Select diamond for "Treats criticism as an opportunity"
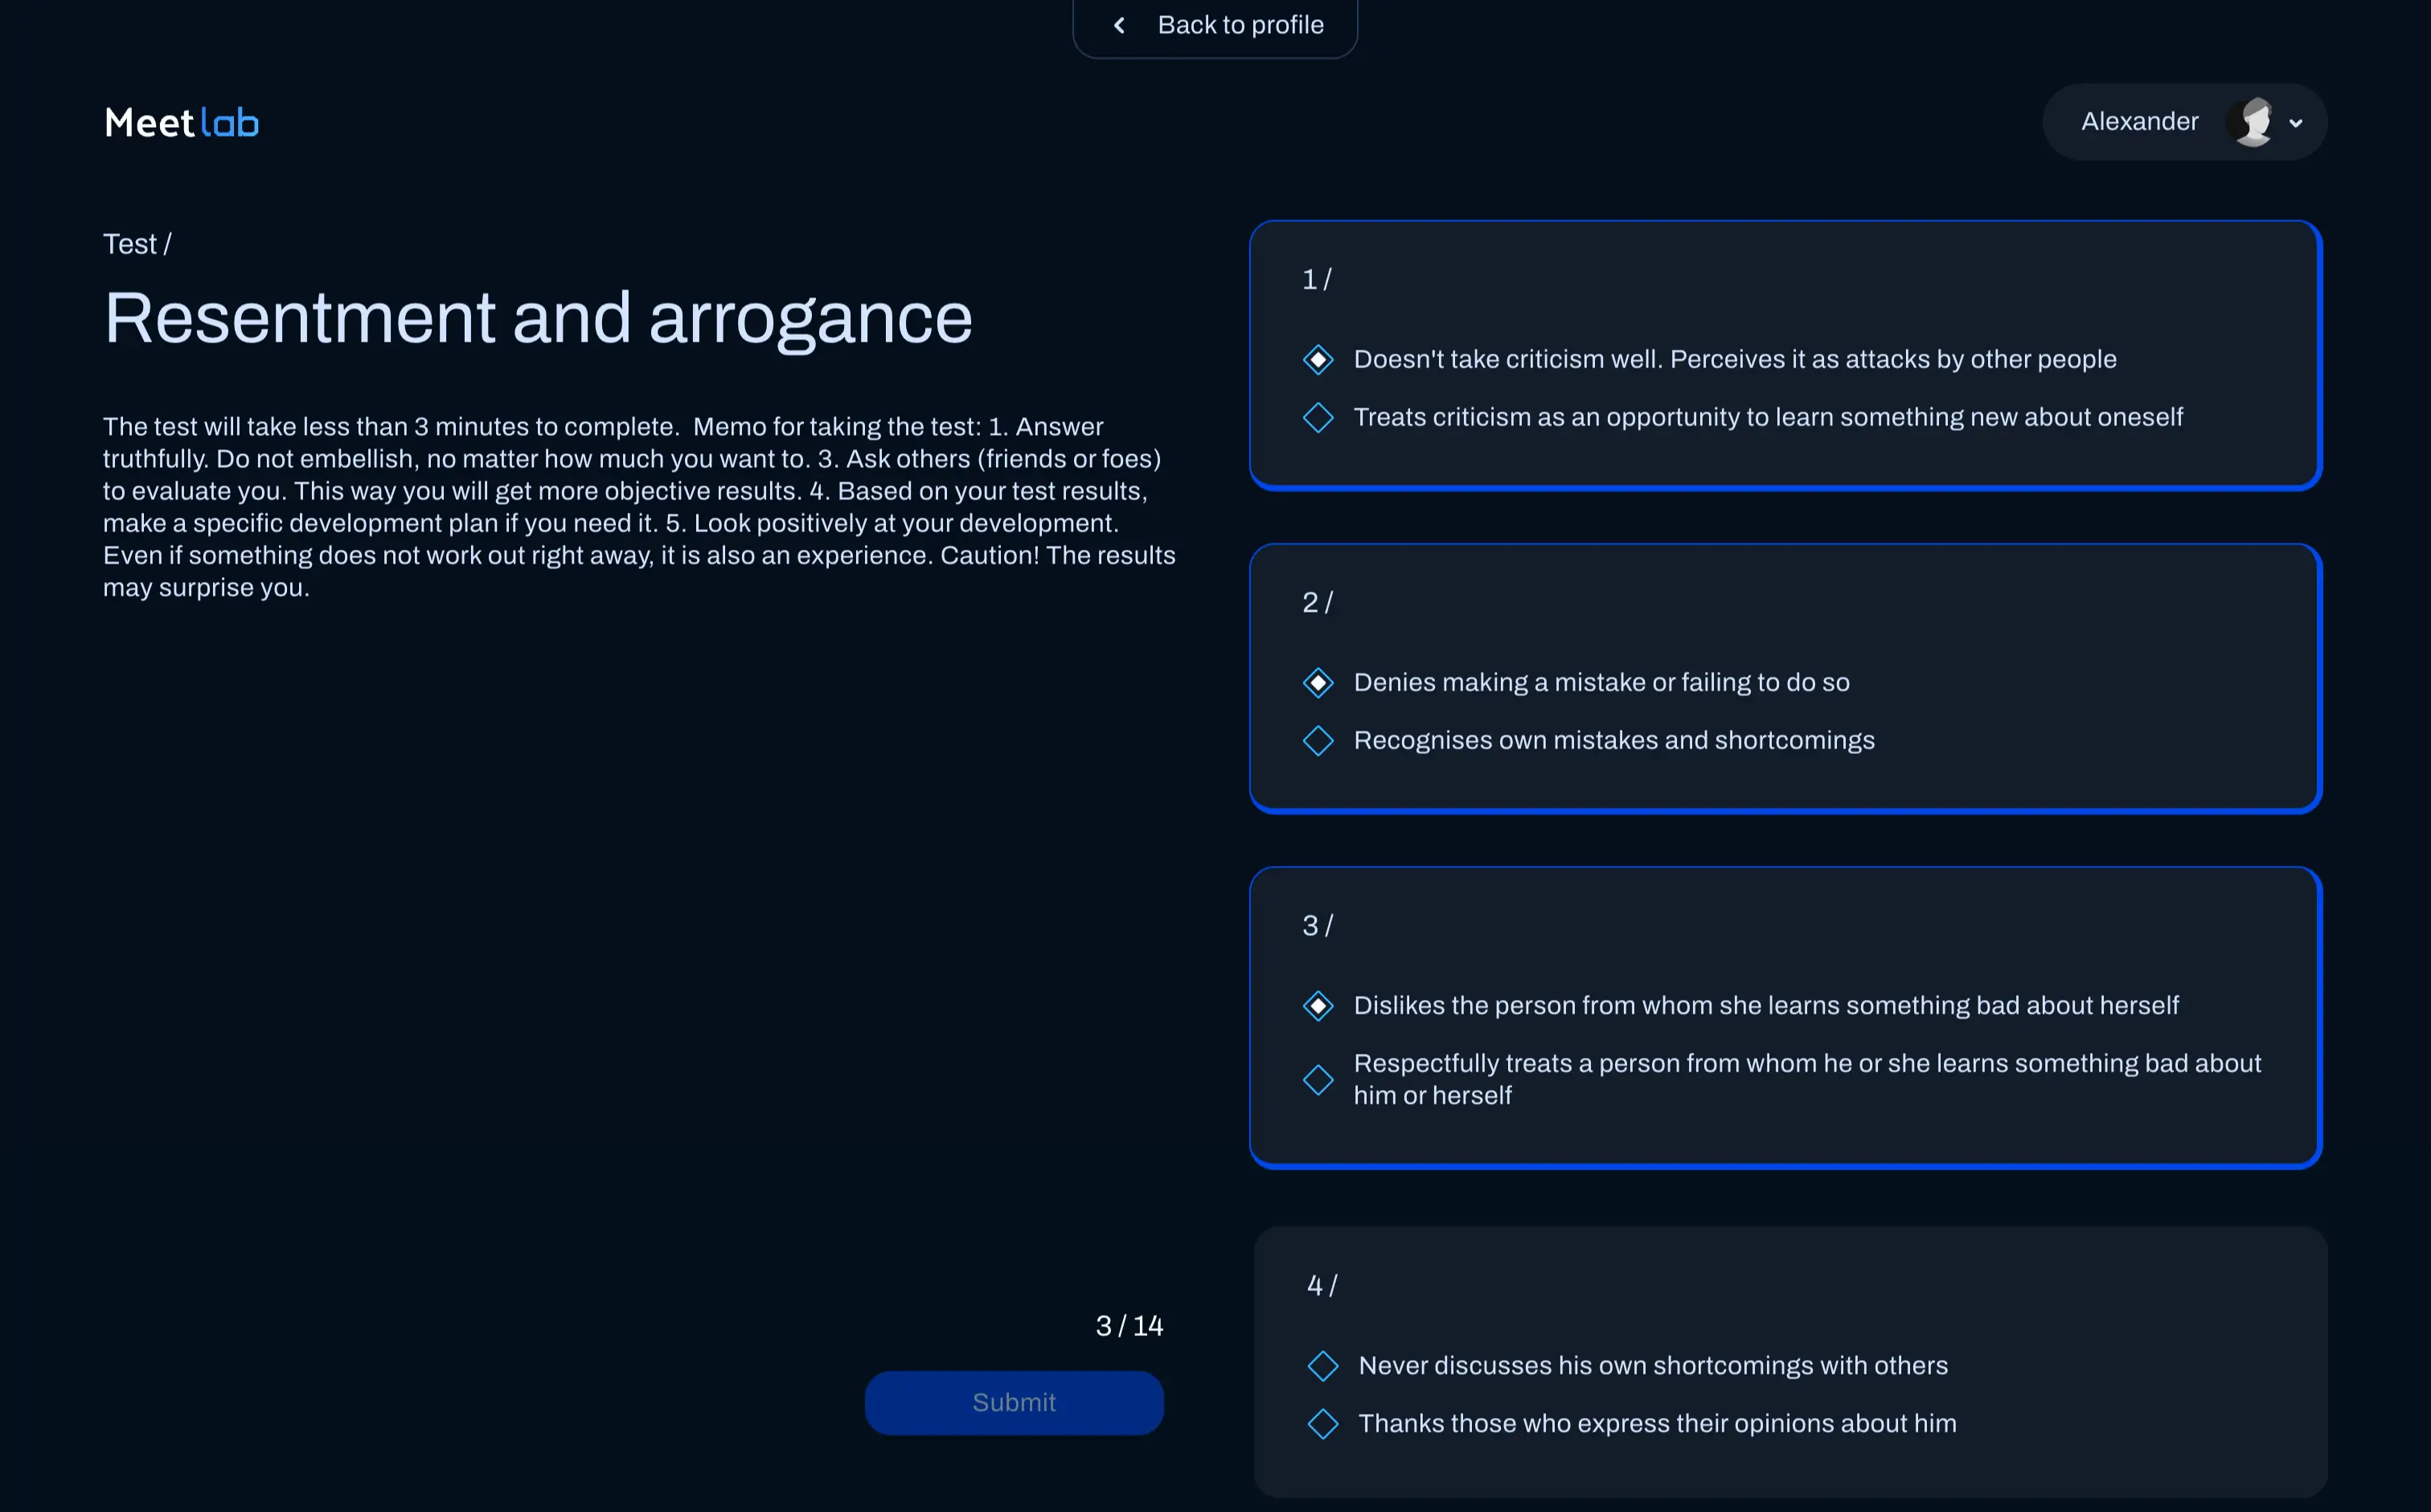The height and width of the screenshot is (1512, 2431). 1318,418
